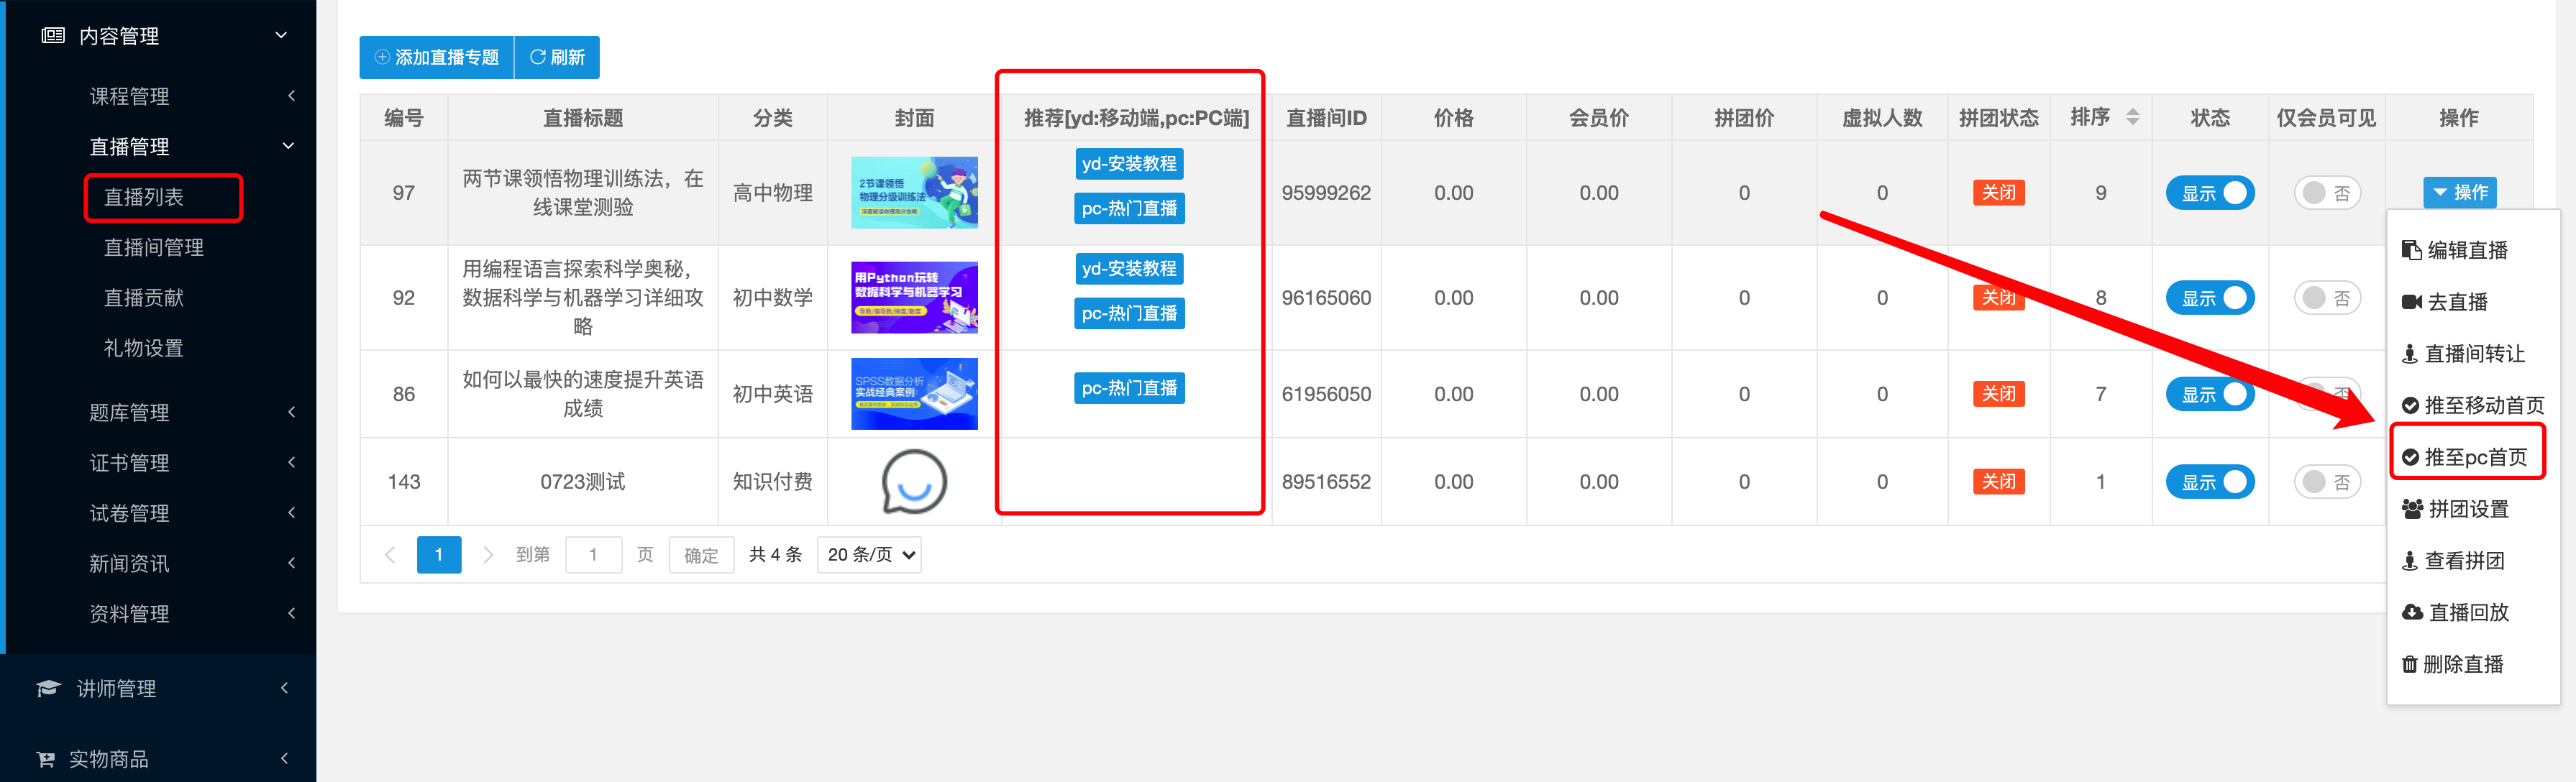
Task: Click title 0723测试
Action: 582,482
